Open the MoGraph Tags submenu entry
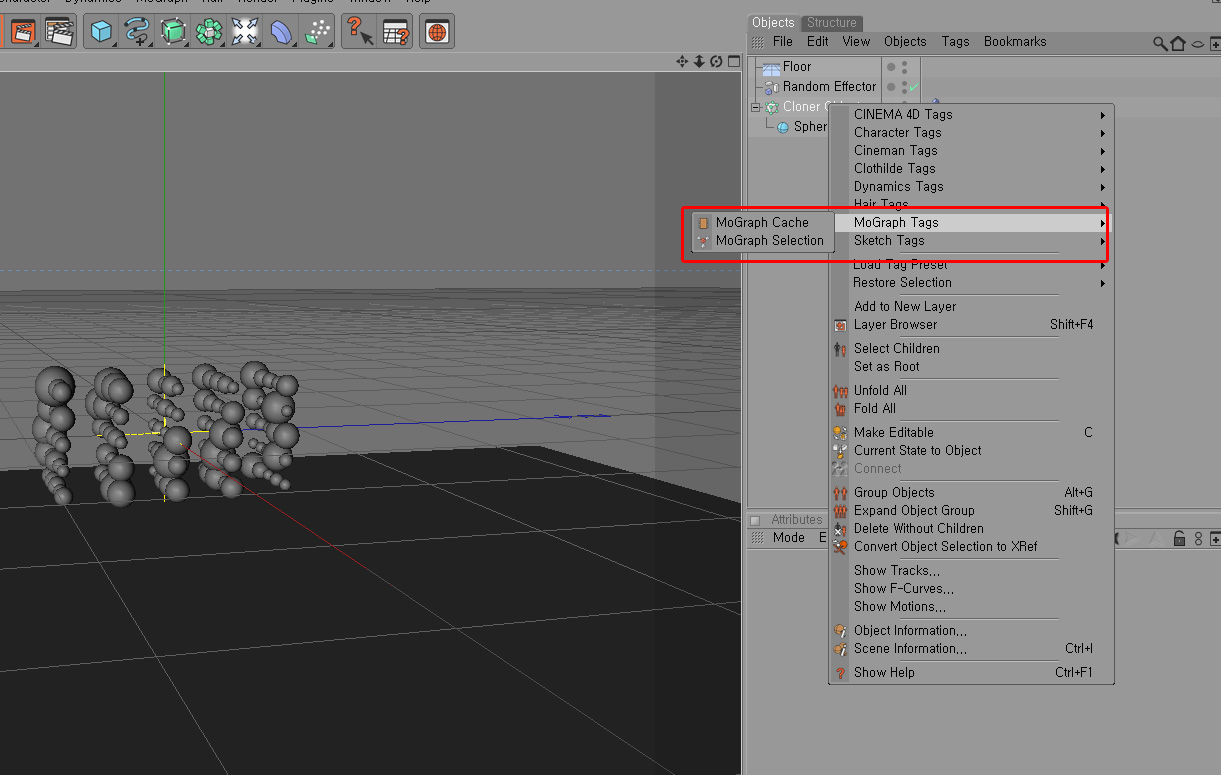Viewport: 1221px width, 775px height. (x=971, y=222)
